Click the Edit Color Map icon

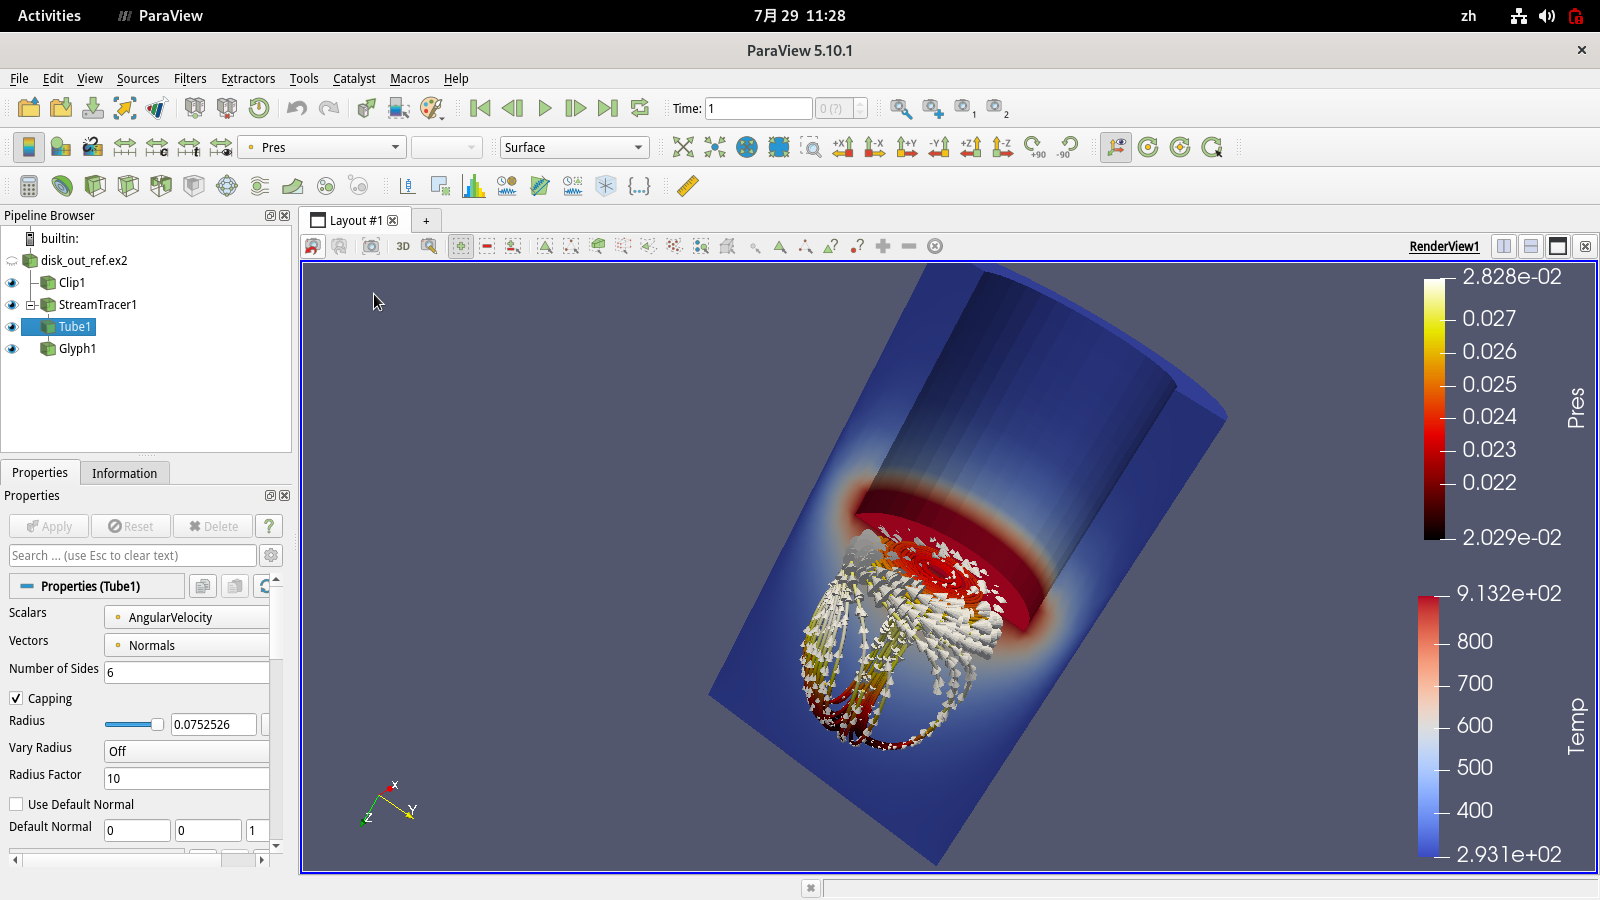tap(61, 148)
